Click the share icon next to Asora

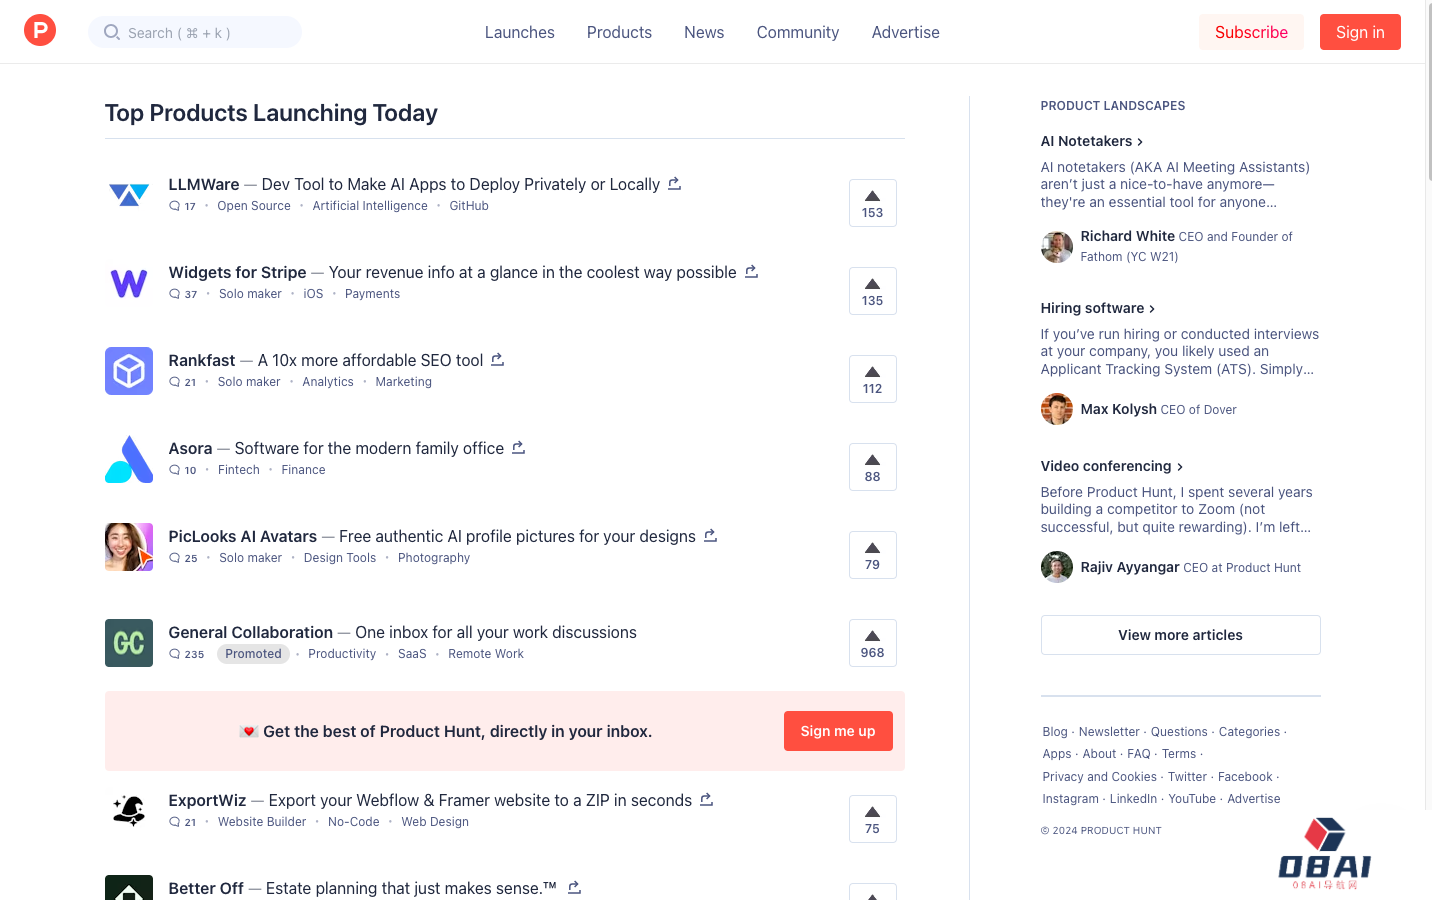point(518,447)
